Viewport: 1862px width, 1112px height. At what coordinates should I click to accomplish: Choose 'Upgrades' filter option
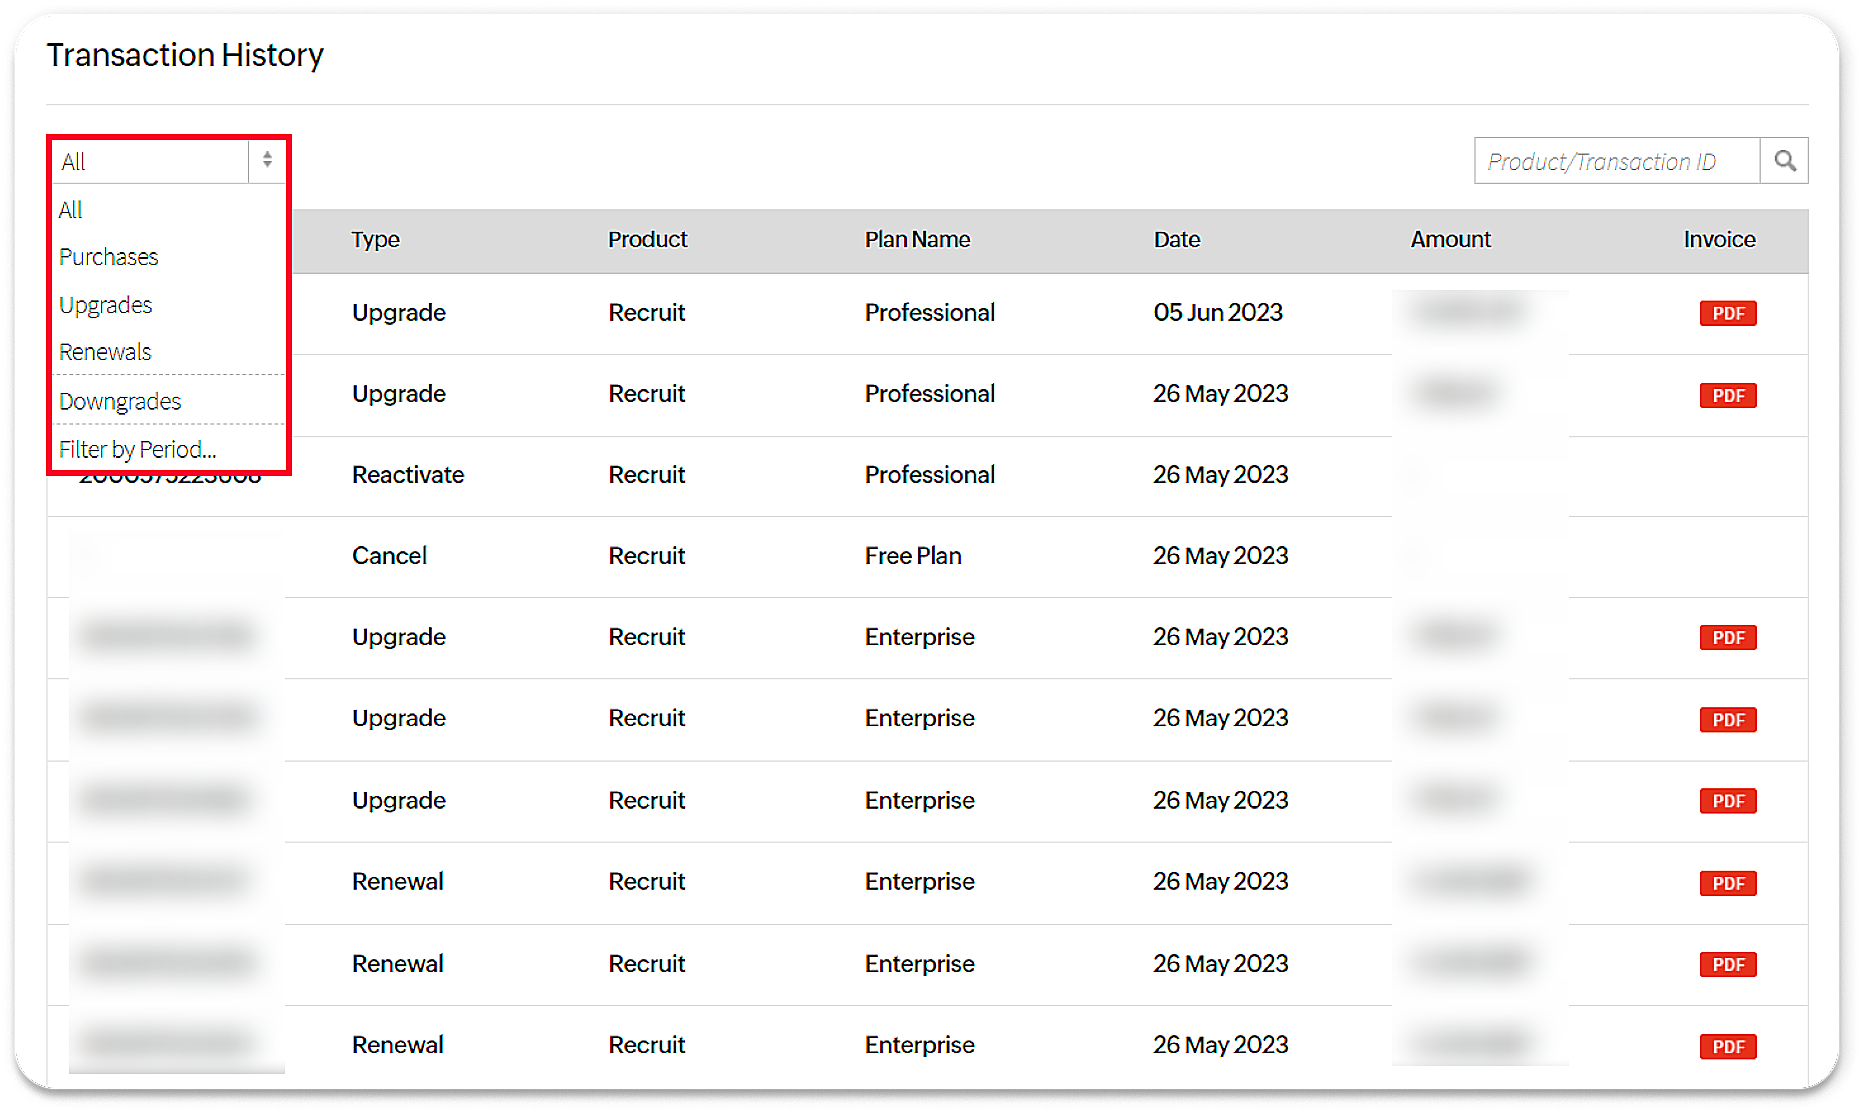105,305
